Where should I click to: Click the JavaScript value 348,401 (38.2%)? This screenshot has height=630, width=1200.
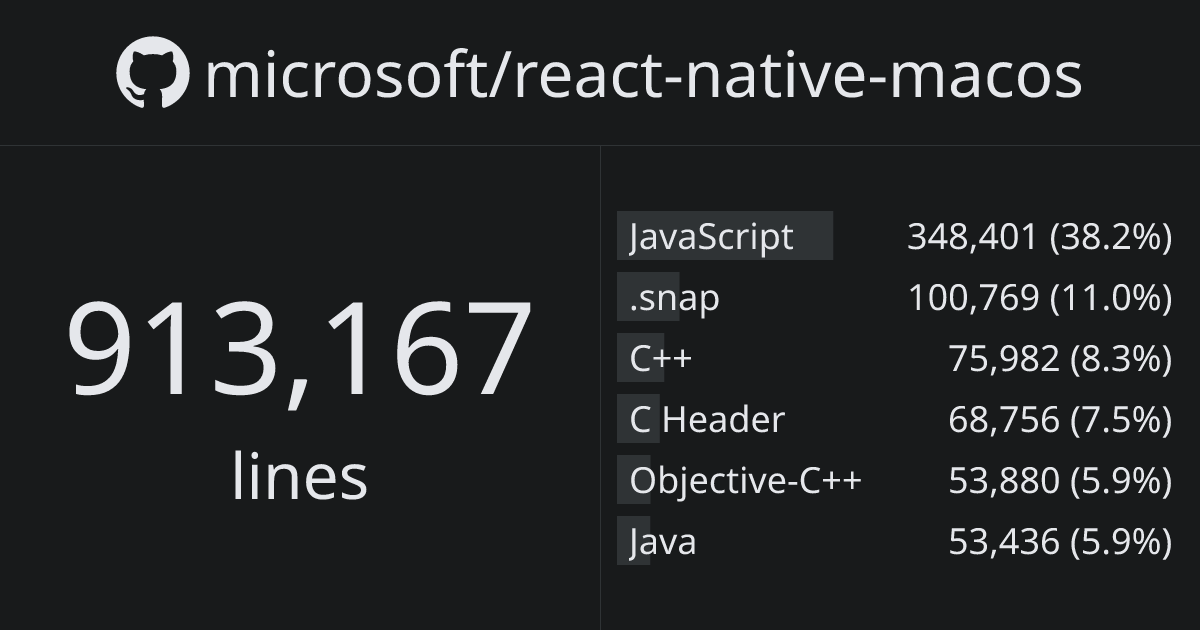(1039, 237)
